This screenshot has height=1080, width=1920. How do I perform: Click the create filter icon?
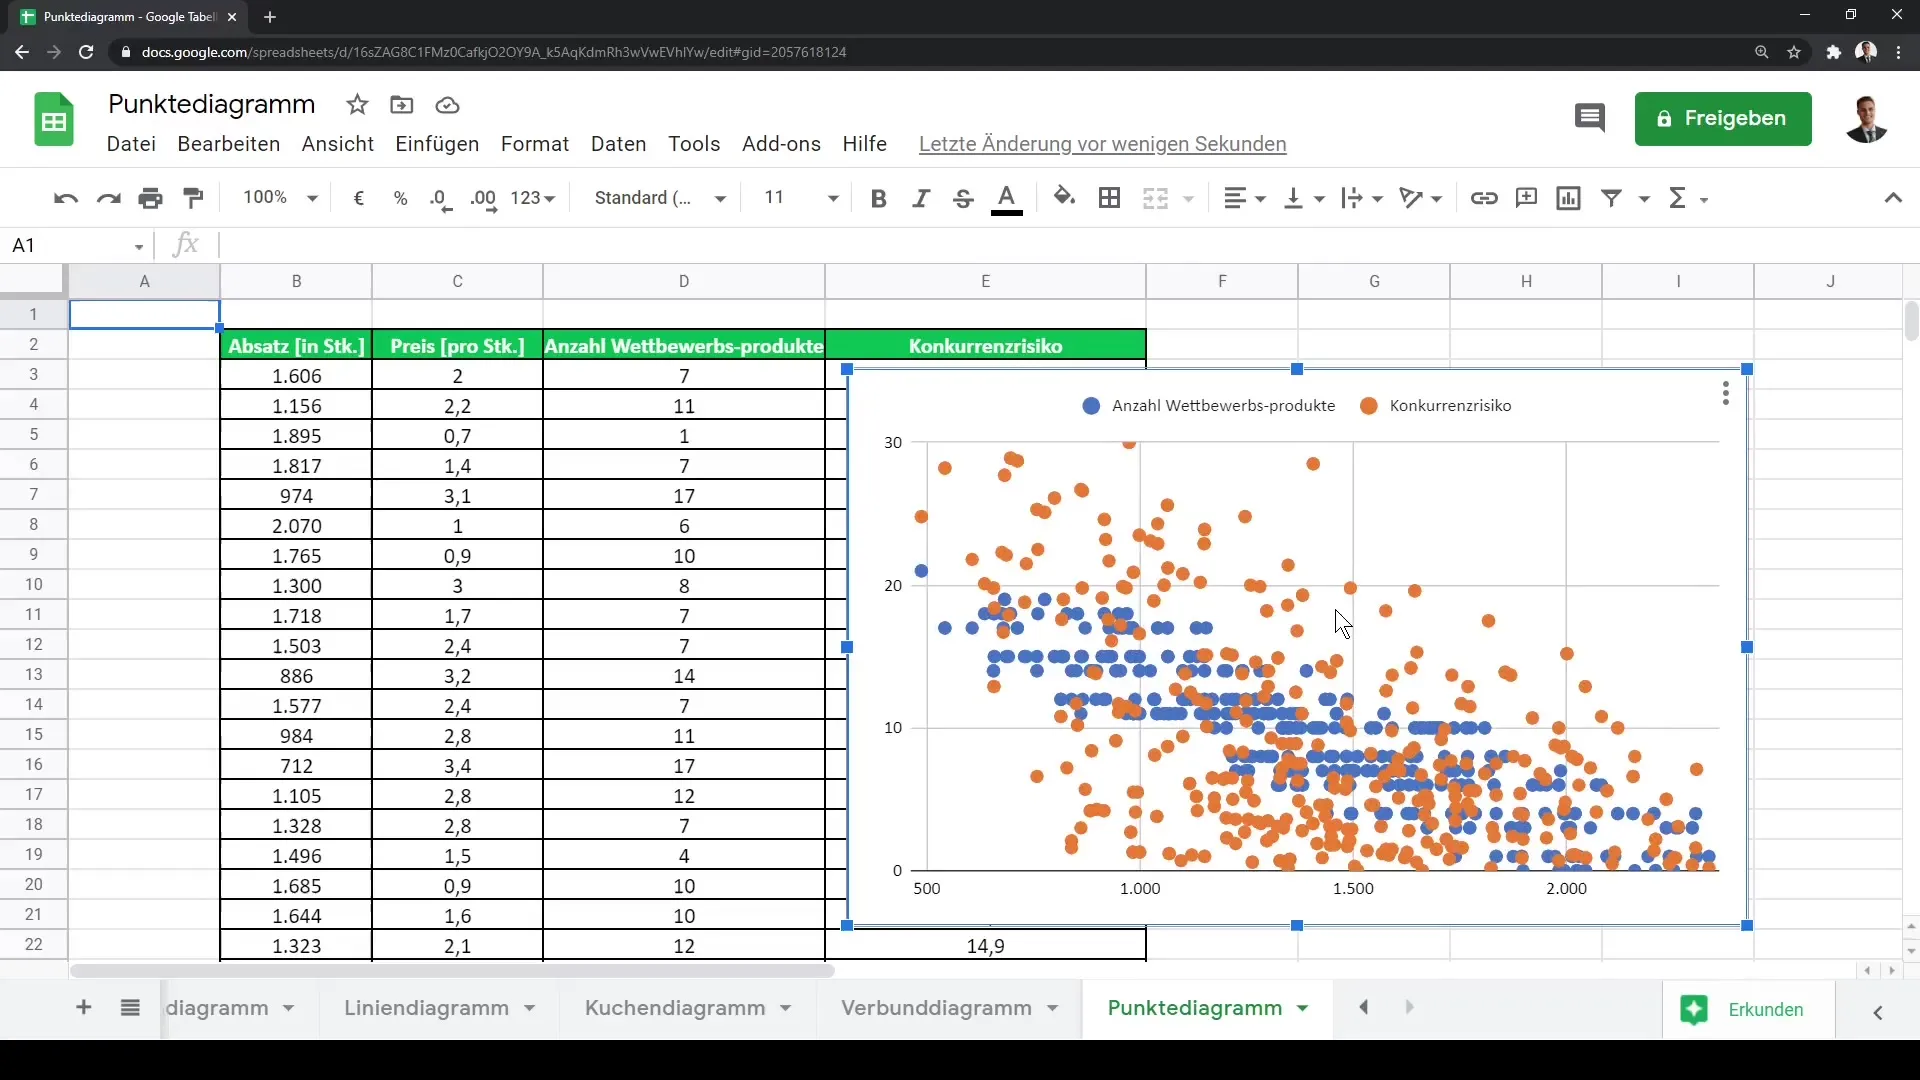(x=1612, y=198)
